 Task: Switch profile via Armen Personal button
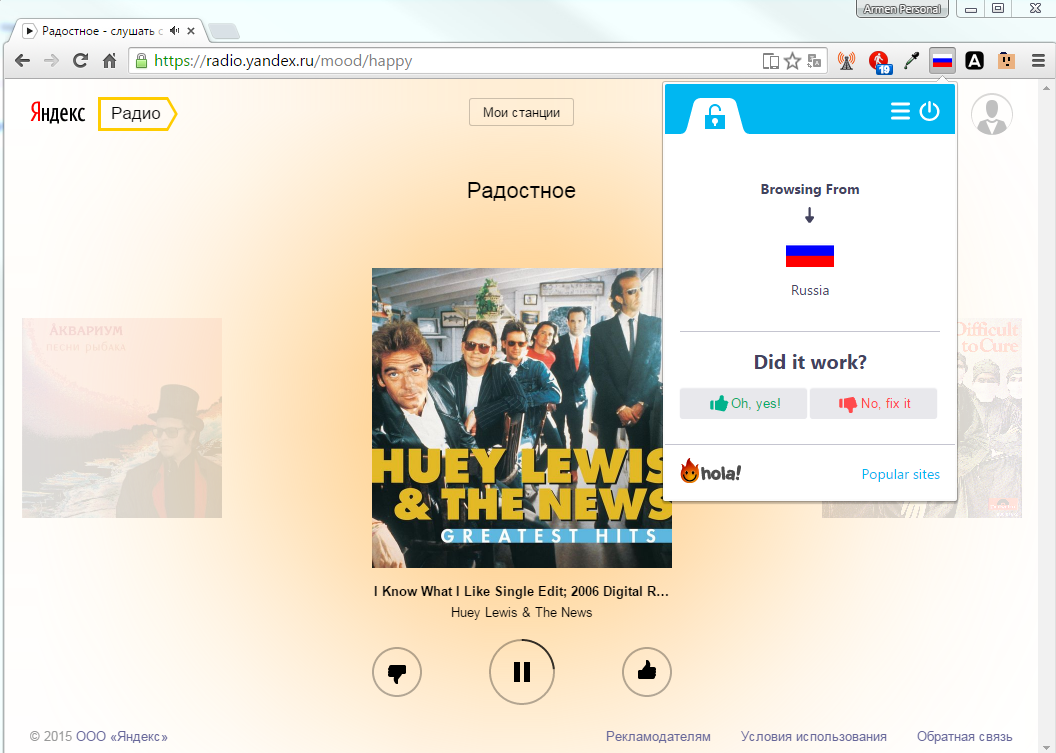902,9
